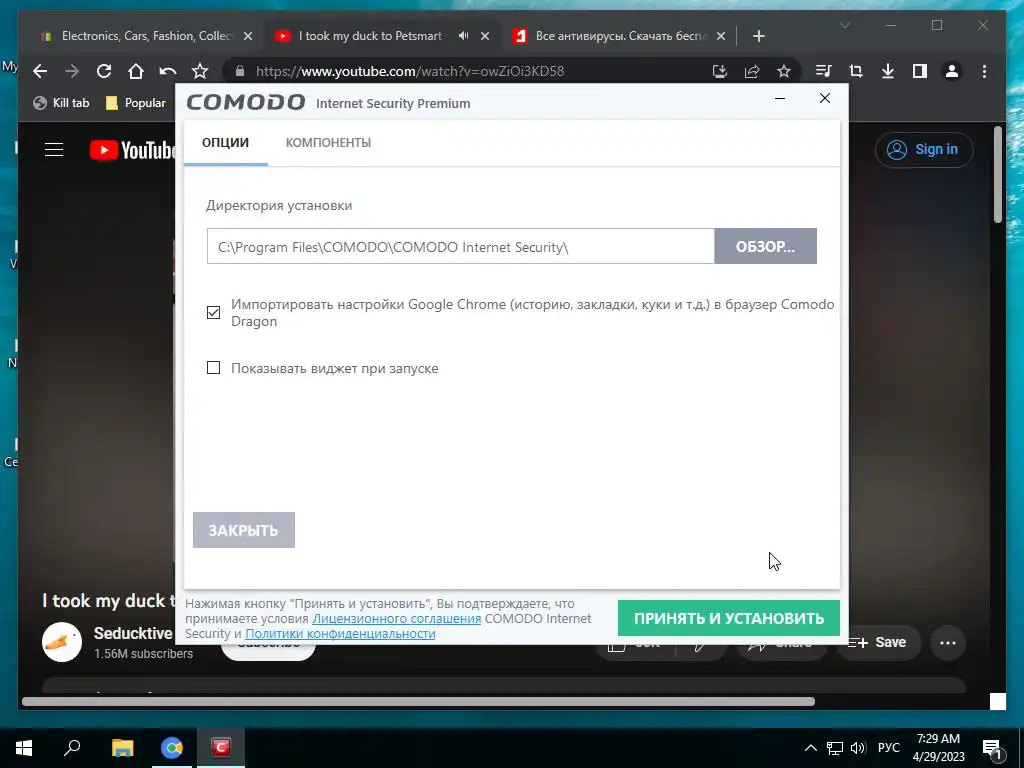Toggle the browser side panel

click(920, 71)
